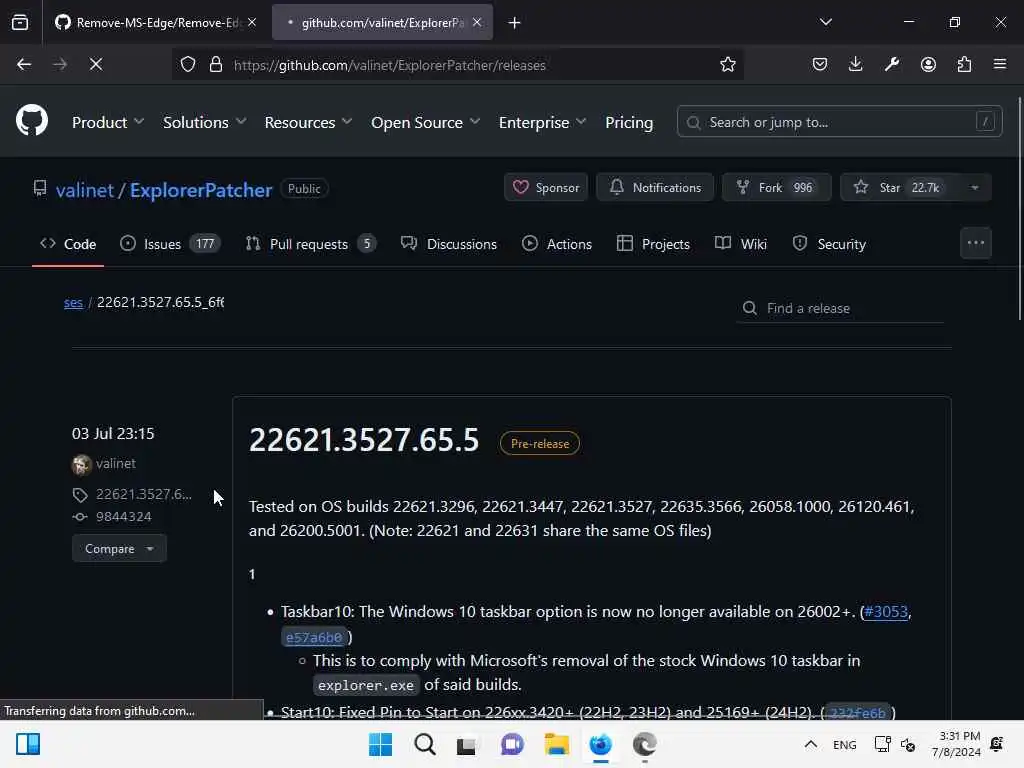Open the list all tabs chevron

pos(825,22)
